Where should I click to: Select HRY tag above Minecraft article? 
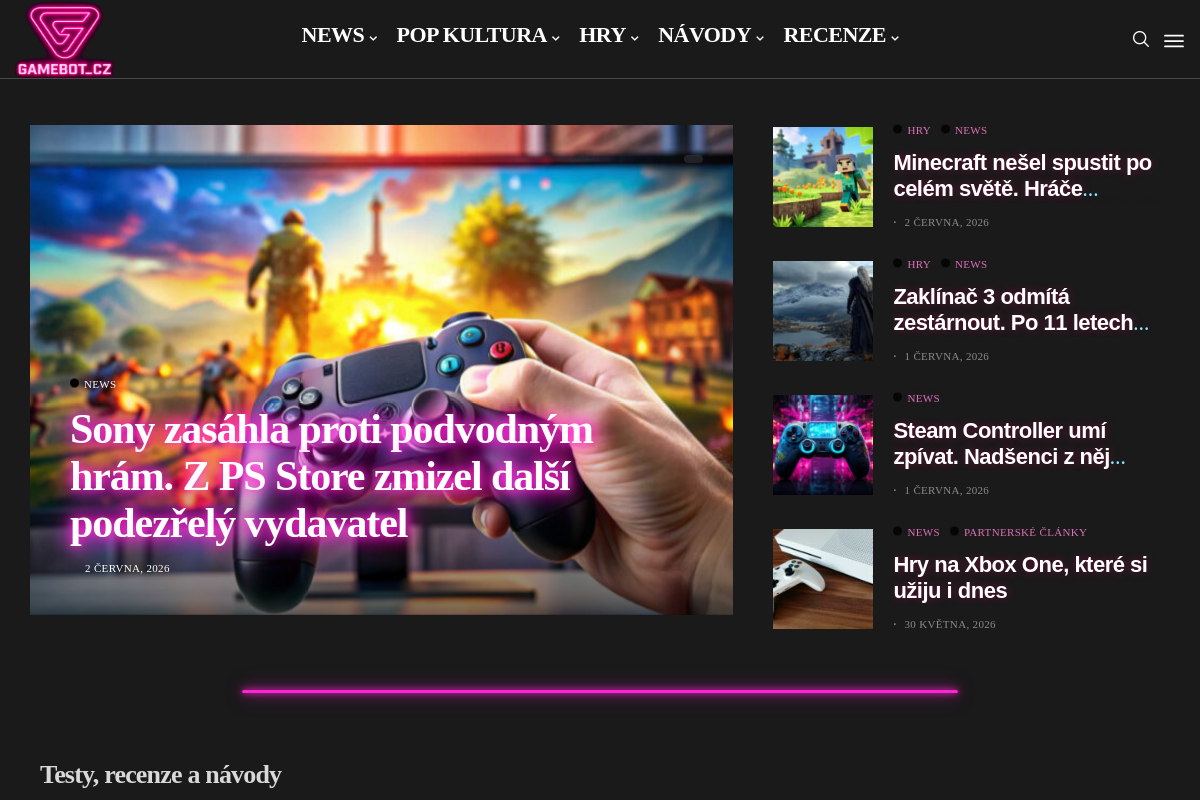918,130
